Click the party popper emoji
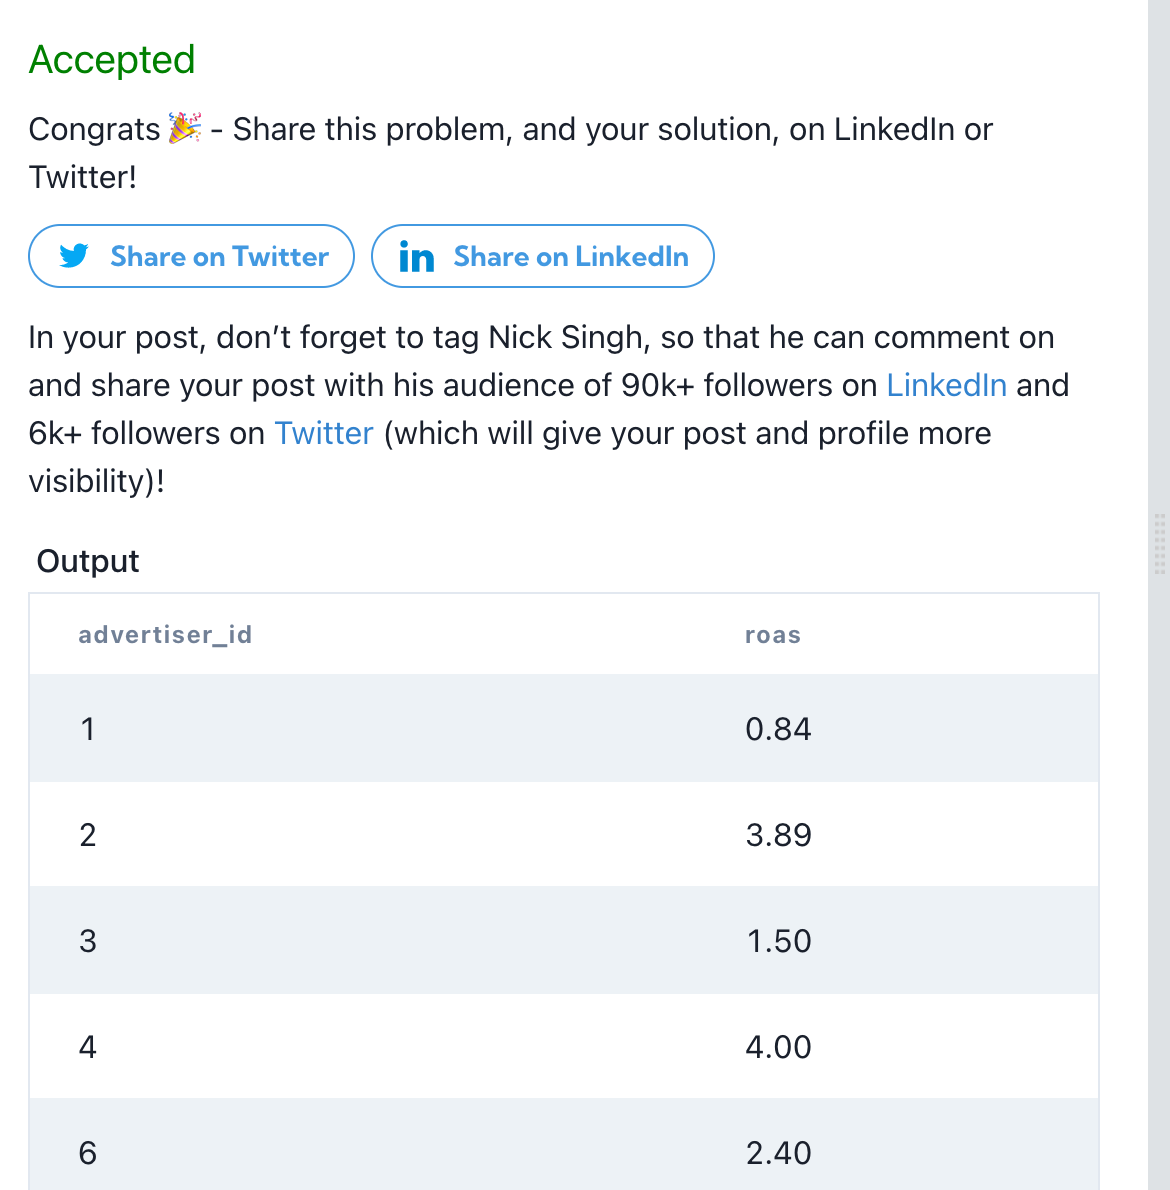Screen dimensions: 1170x1190 [x=185, y=128]
